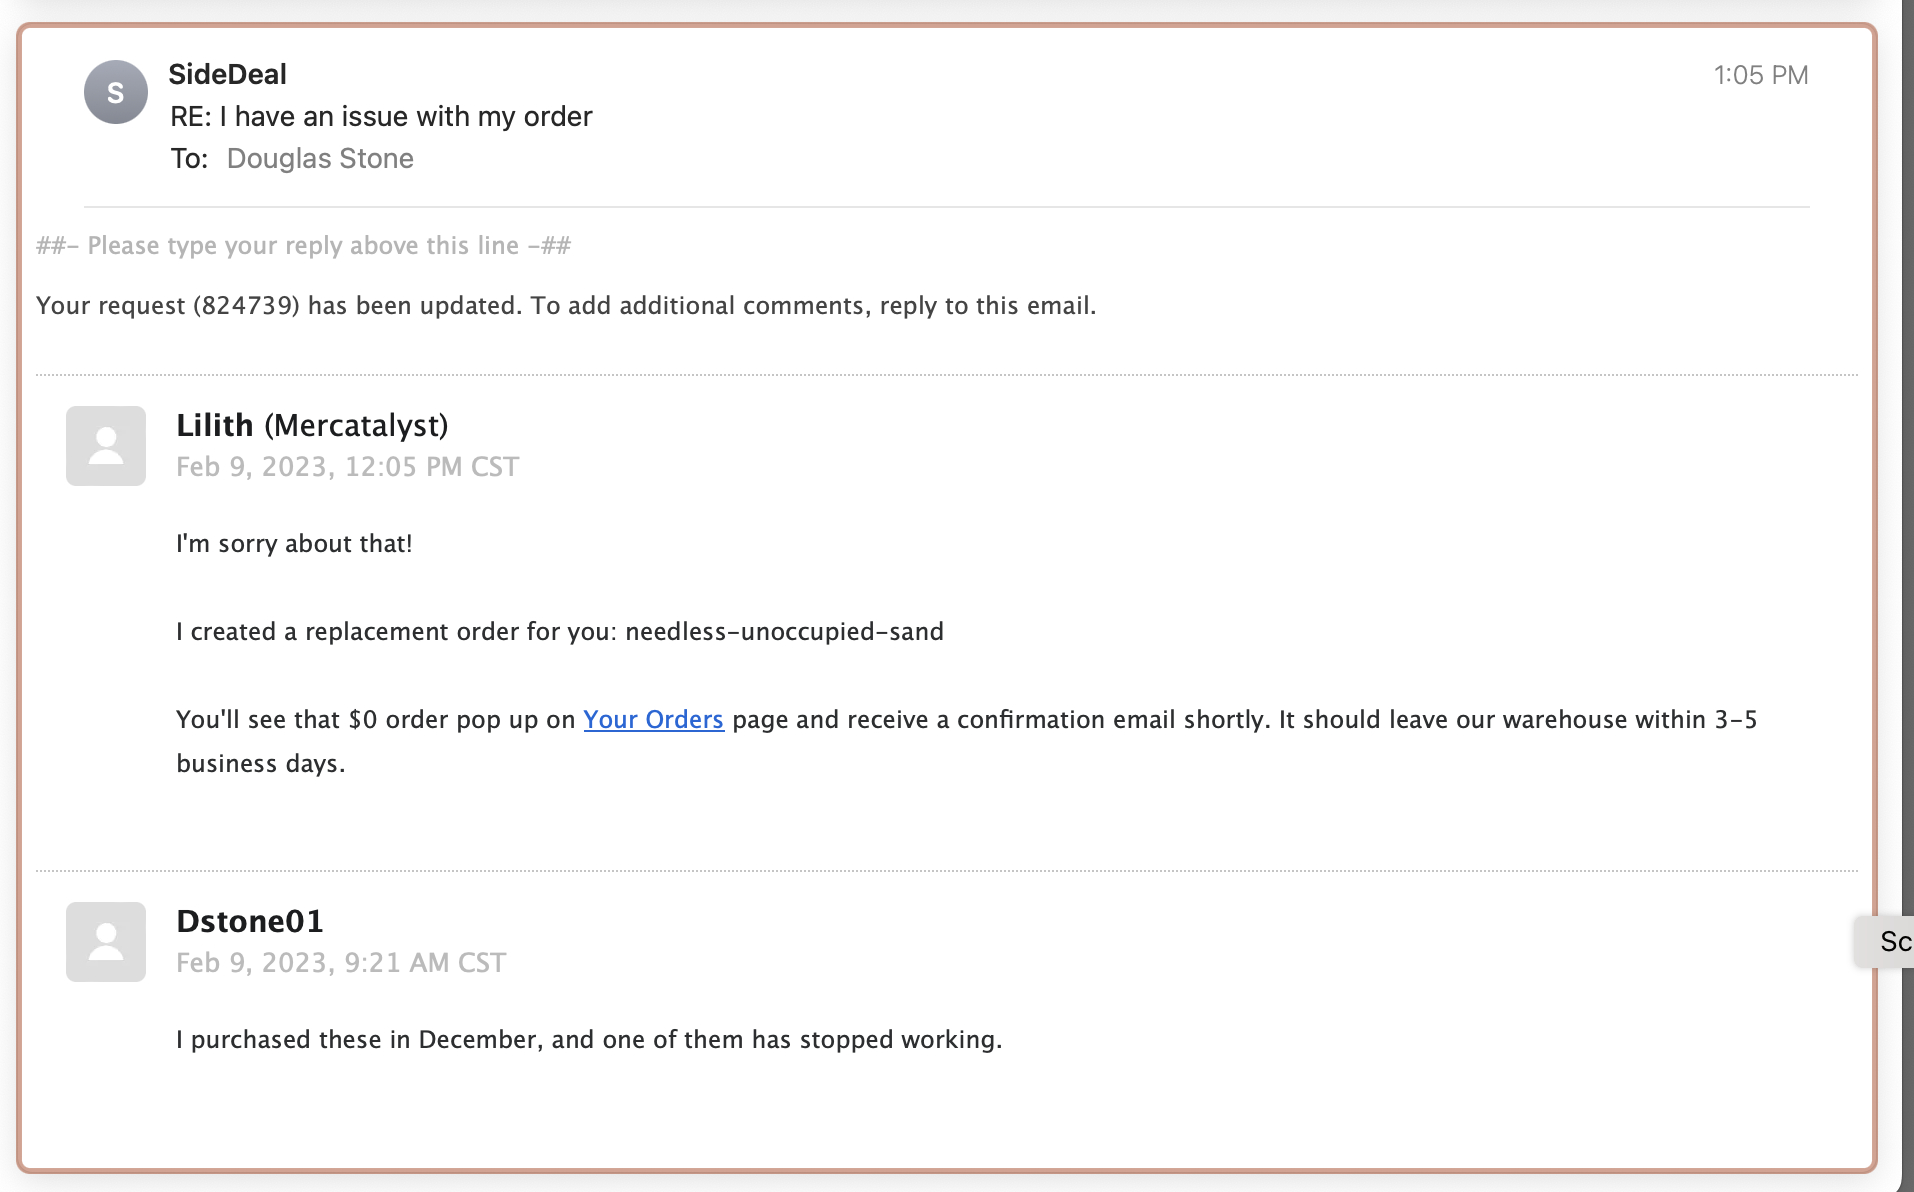Click the dotted separator above Lilith's message

coord(950,375)
